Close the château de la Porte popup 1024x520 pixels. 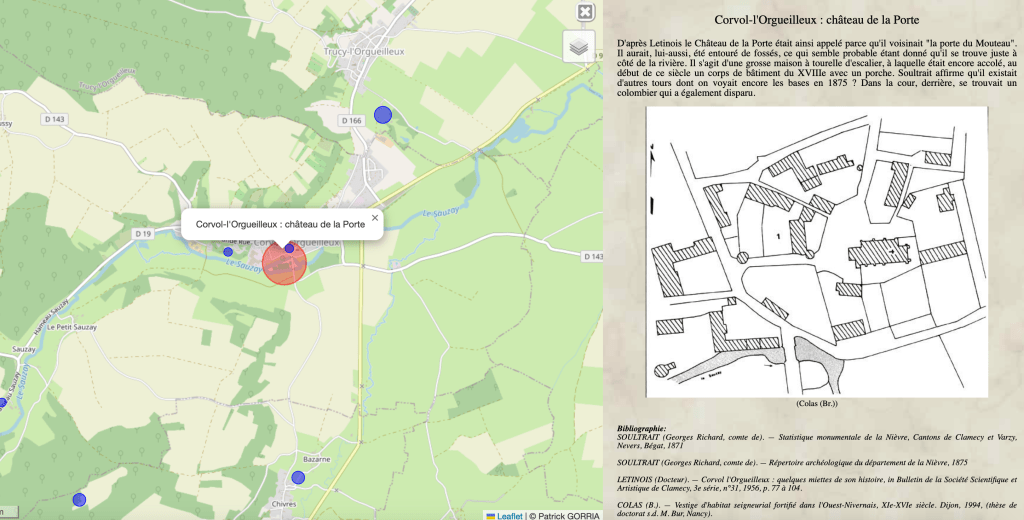coord(375,217)
